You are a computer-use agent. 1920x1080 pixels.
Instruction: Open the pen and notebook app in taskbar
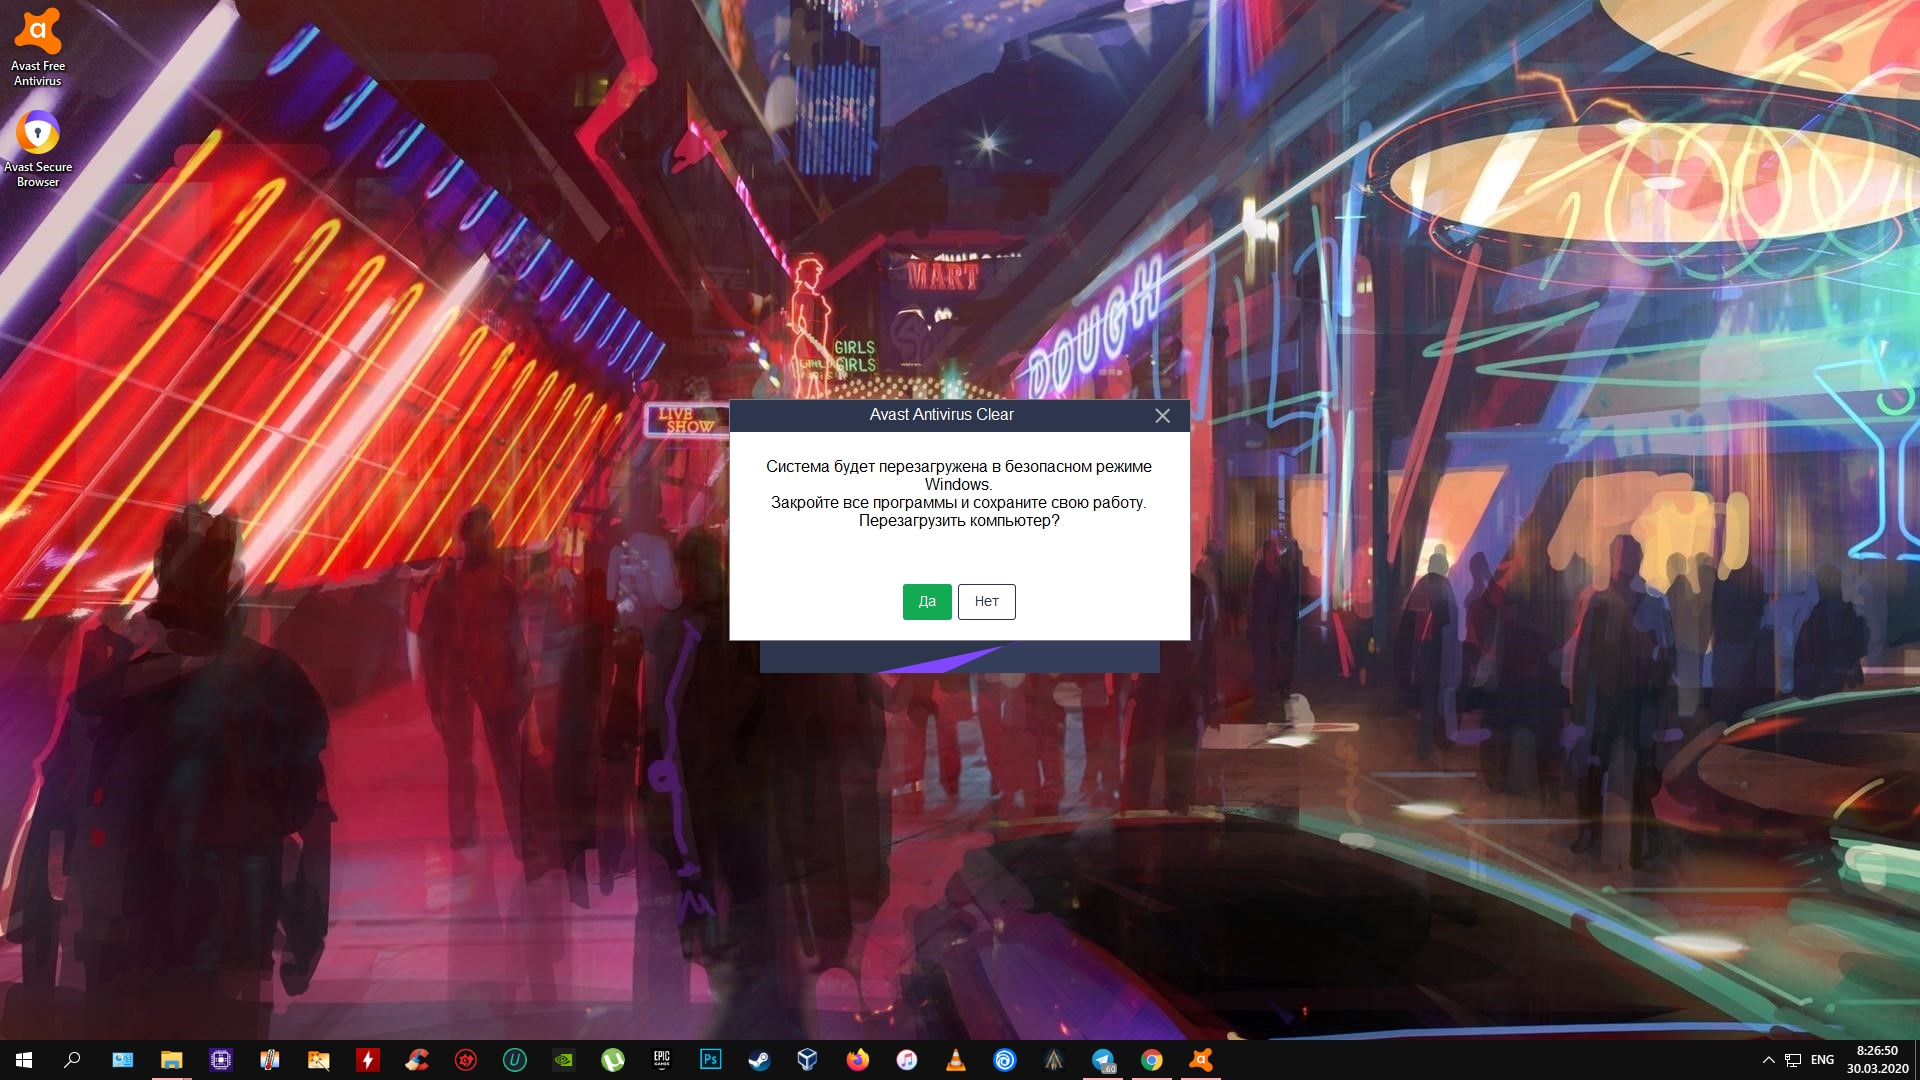tap(270, 1060)
